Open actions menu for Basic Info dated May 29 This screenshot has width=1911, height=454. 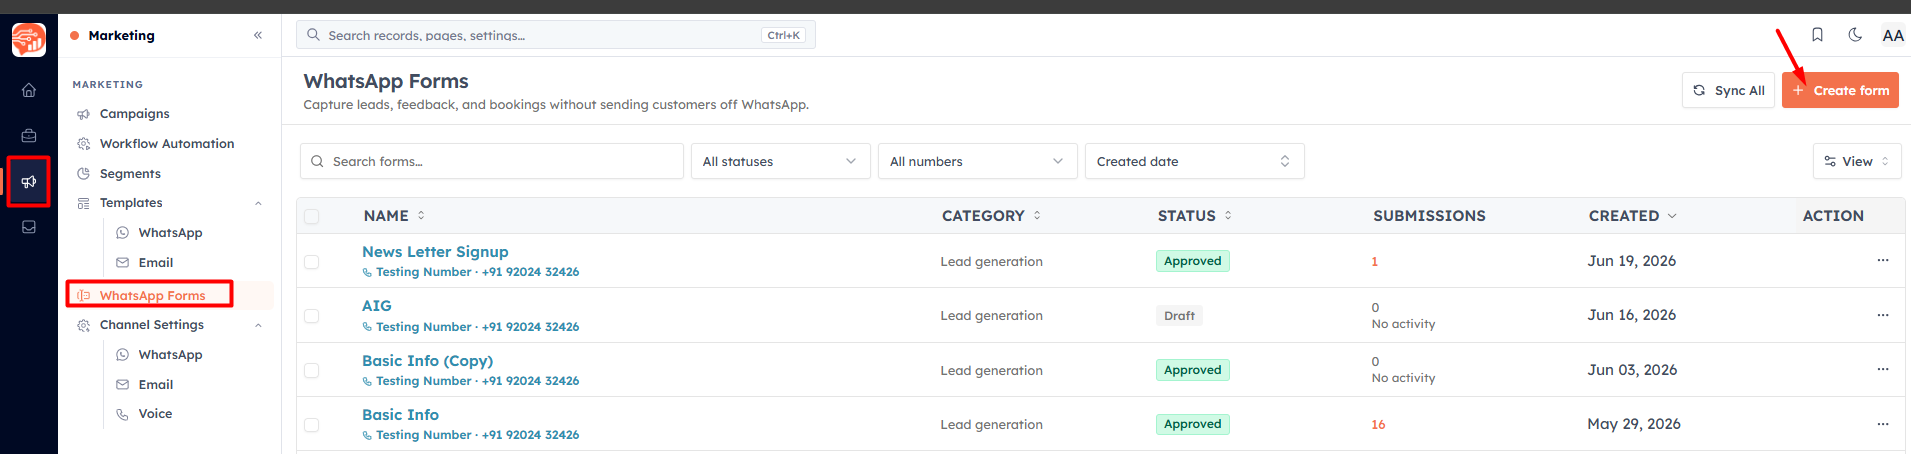pos(1883,424)
